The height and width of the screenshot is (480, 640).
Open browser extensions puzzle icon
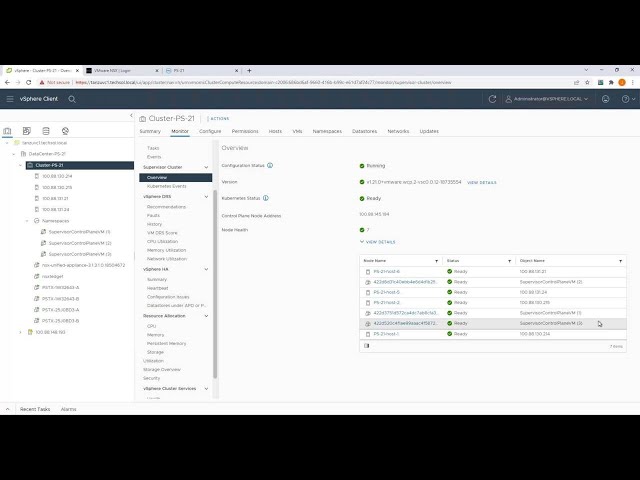coord(611,82)
